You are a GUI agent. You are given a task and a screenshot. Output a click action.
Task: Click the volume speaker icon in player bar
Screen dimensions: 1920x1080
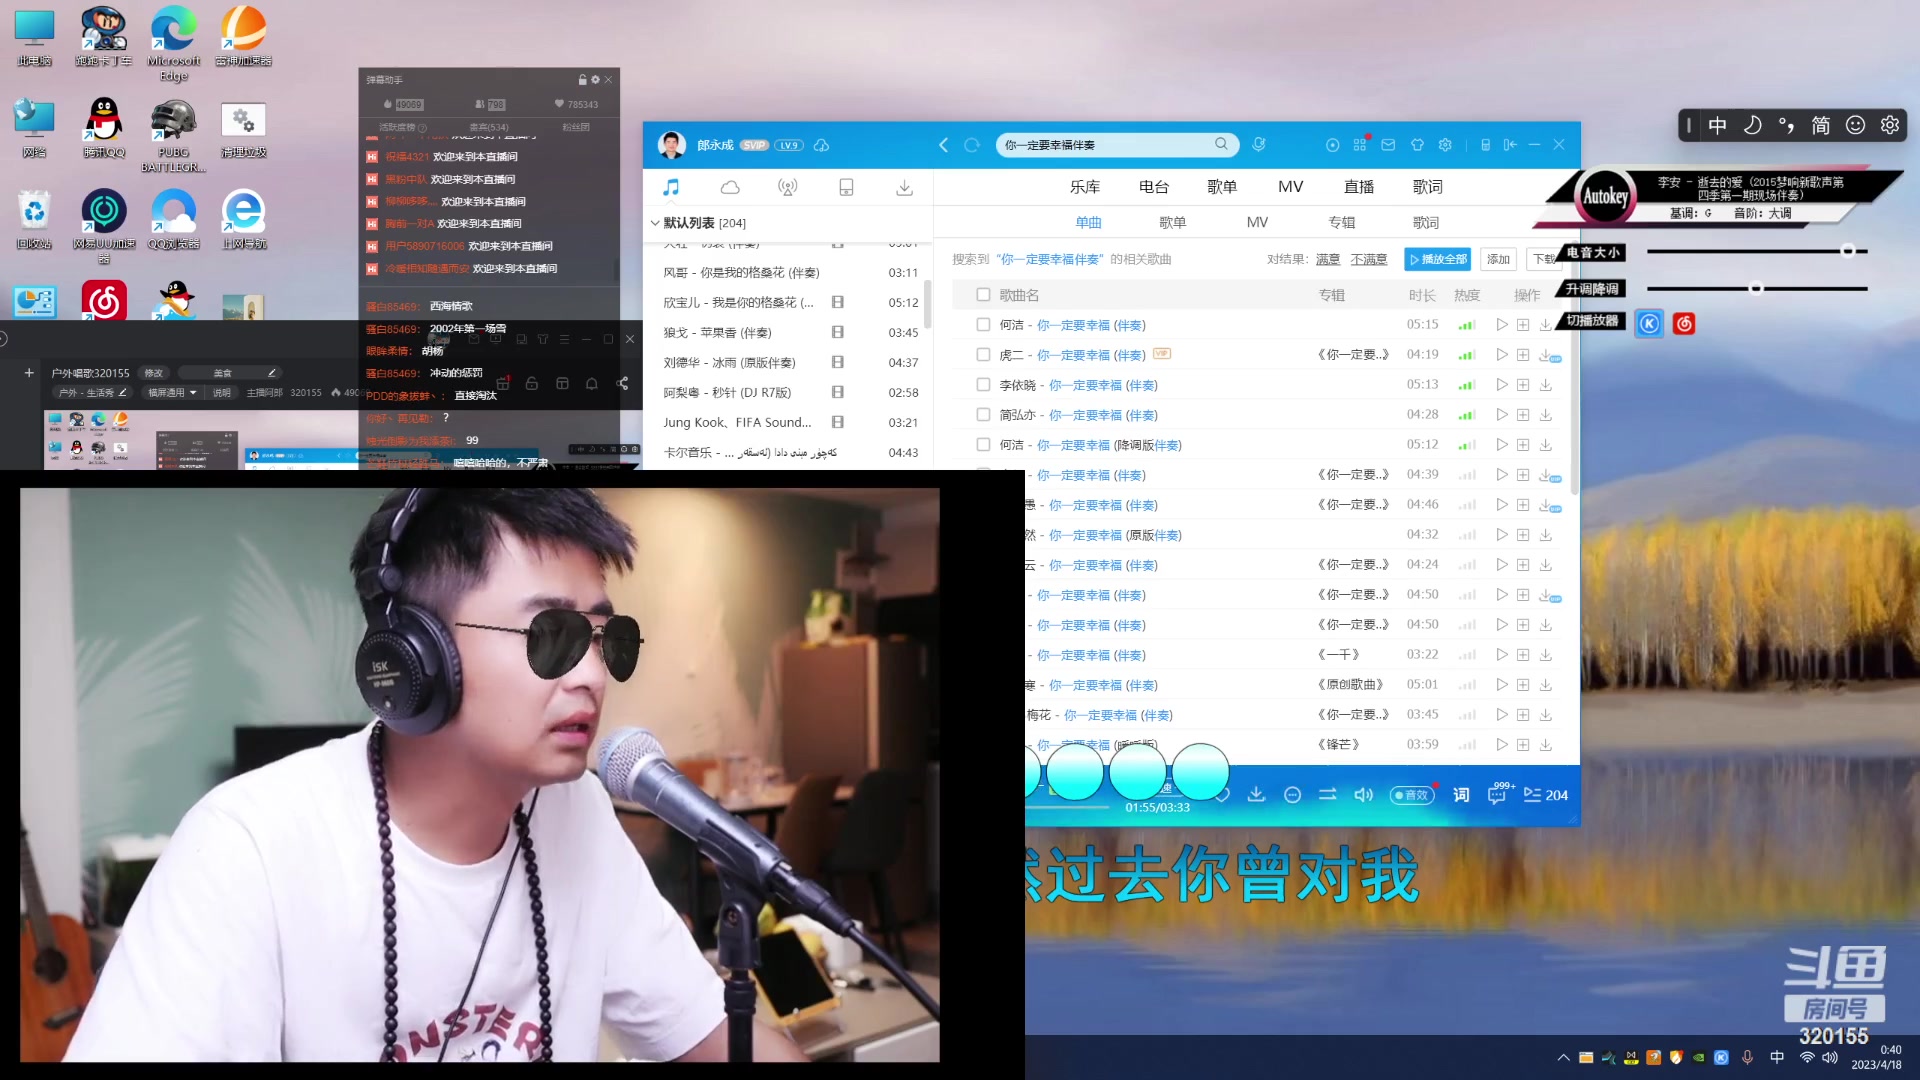tap(1363, 794)
